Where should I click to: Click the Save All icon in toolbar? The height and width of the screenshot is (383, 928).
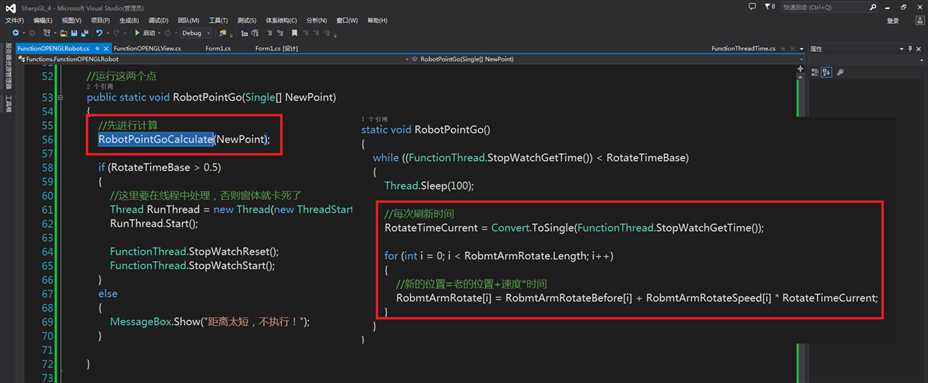coord(85,33)
